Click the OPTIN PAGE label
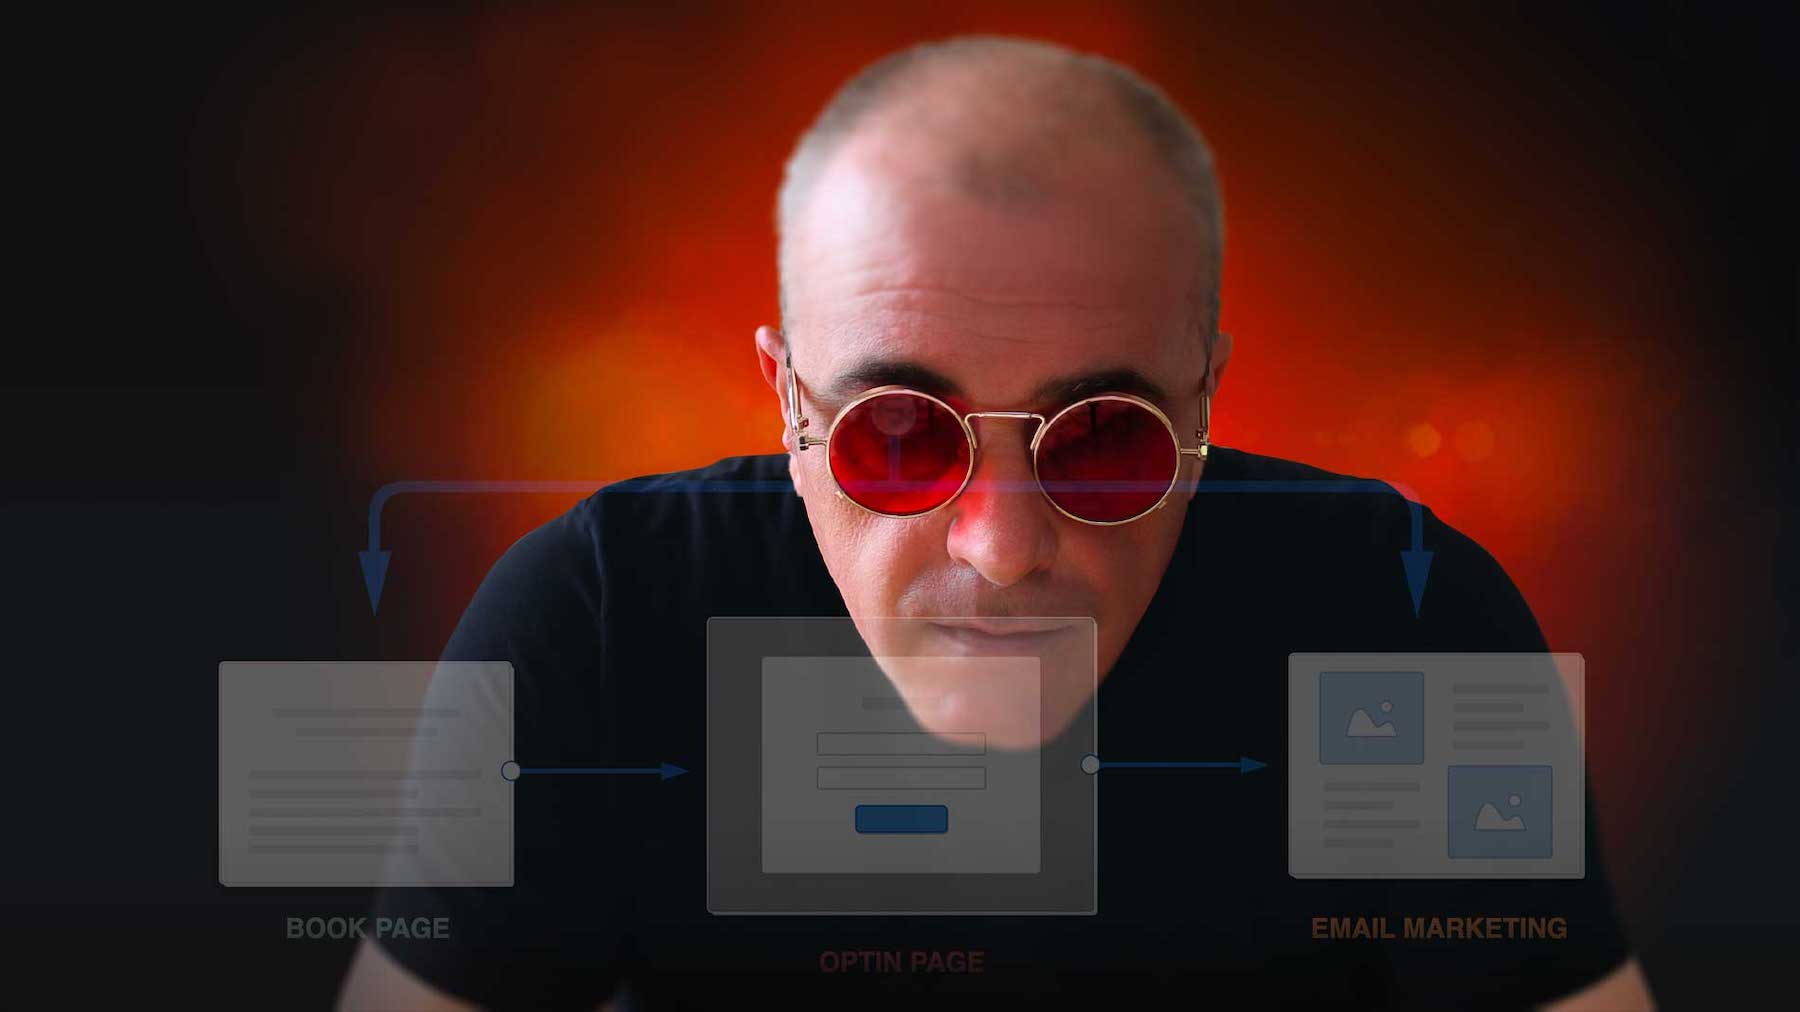Screen dimensions: 1800x1012 [901, 962]
